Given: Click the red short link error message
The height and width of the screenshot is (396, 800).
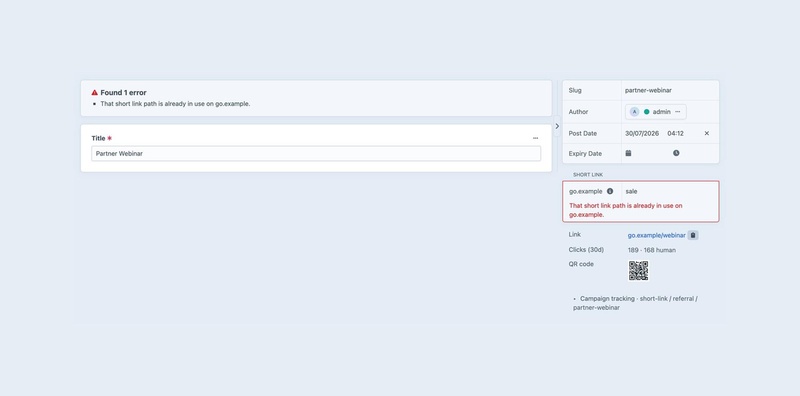Looking at the screenshot, I should 626,210.
